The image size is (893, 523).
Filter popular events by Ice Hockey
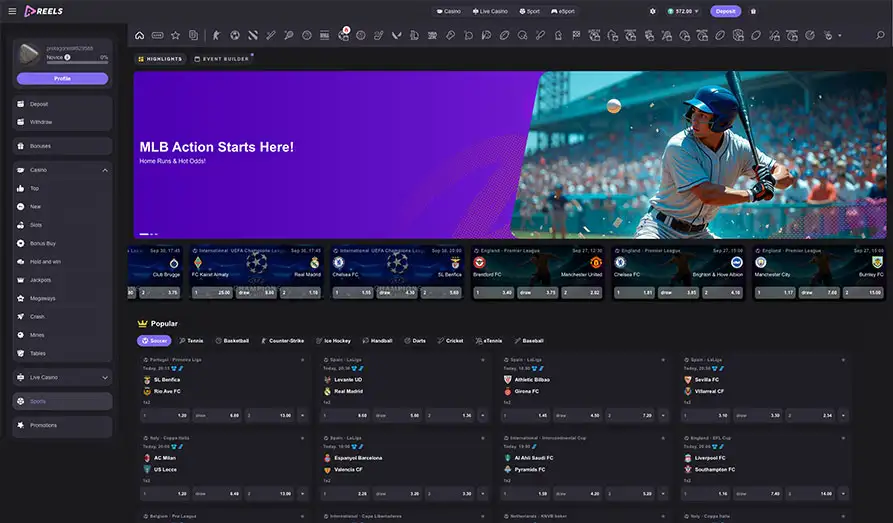[334, 341]
